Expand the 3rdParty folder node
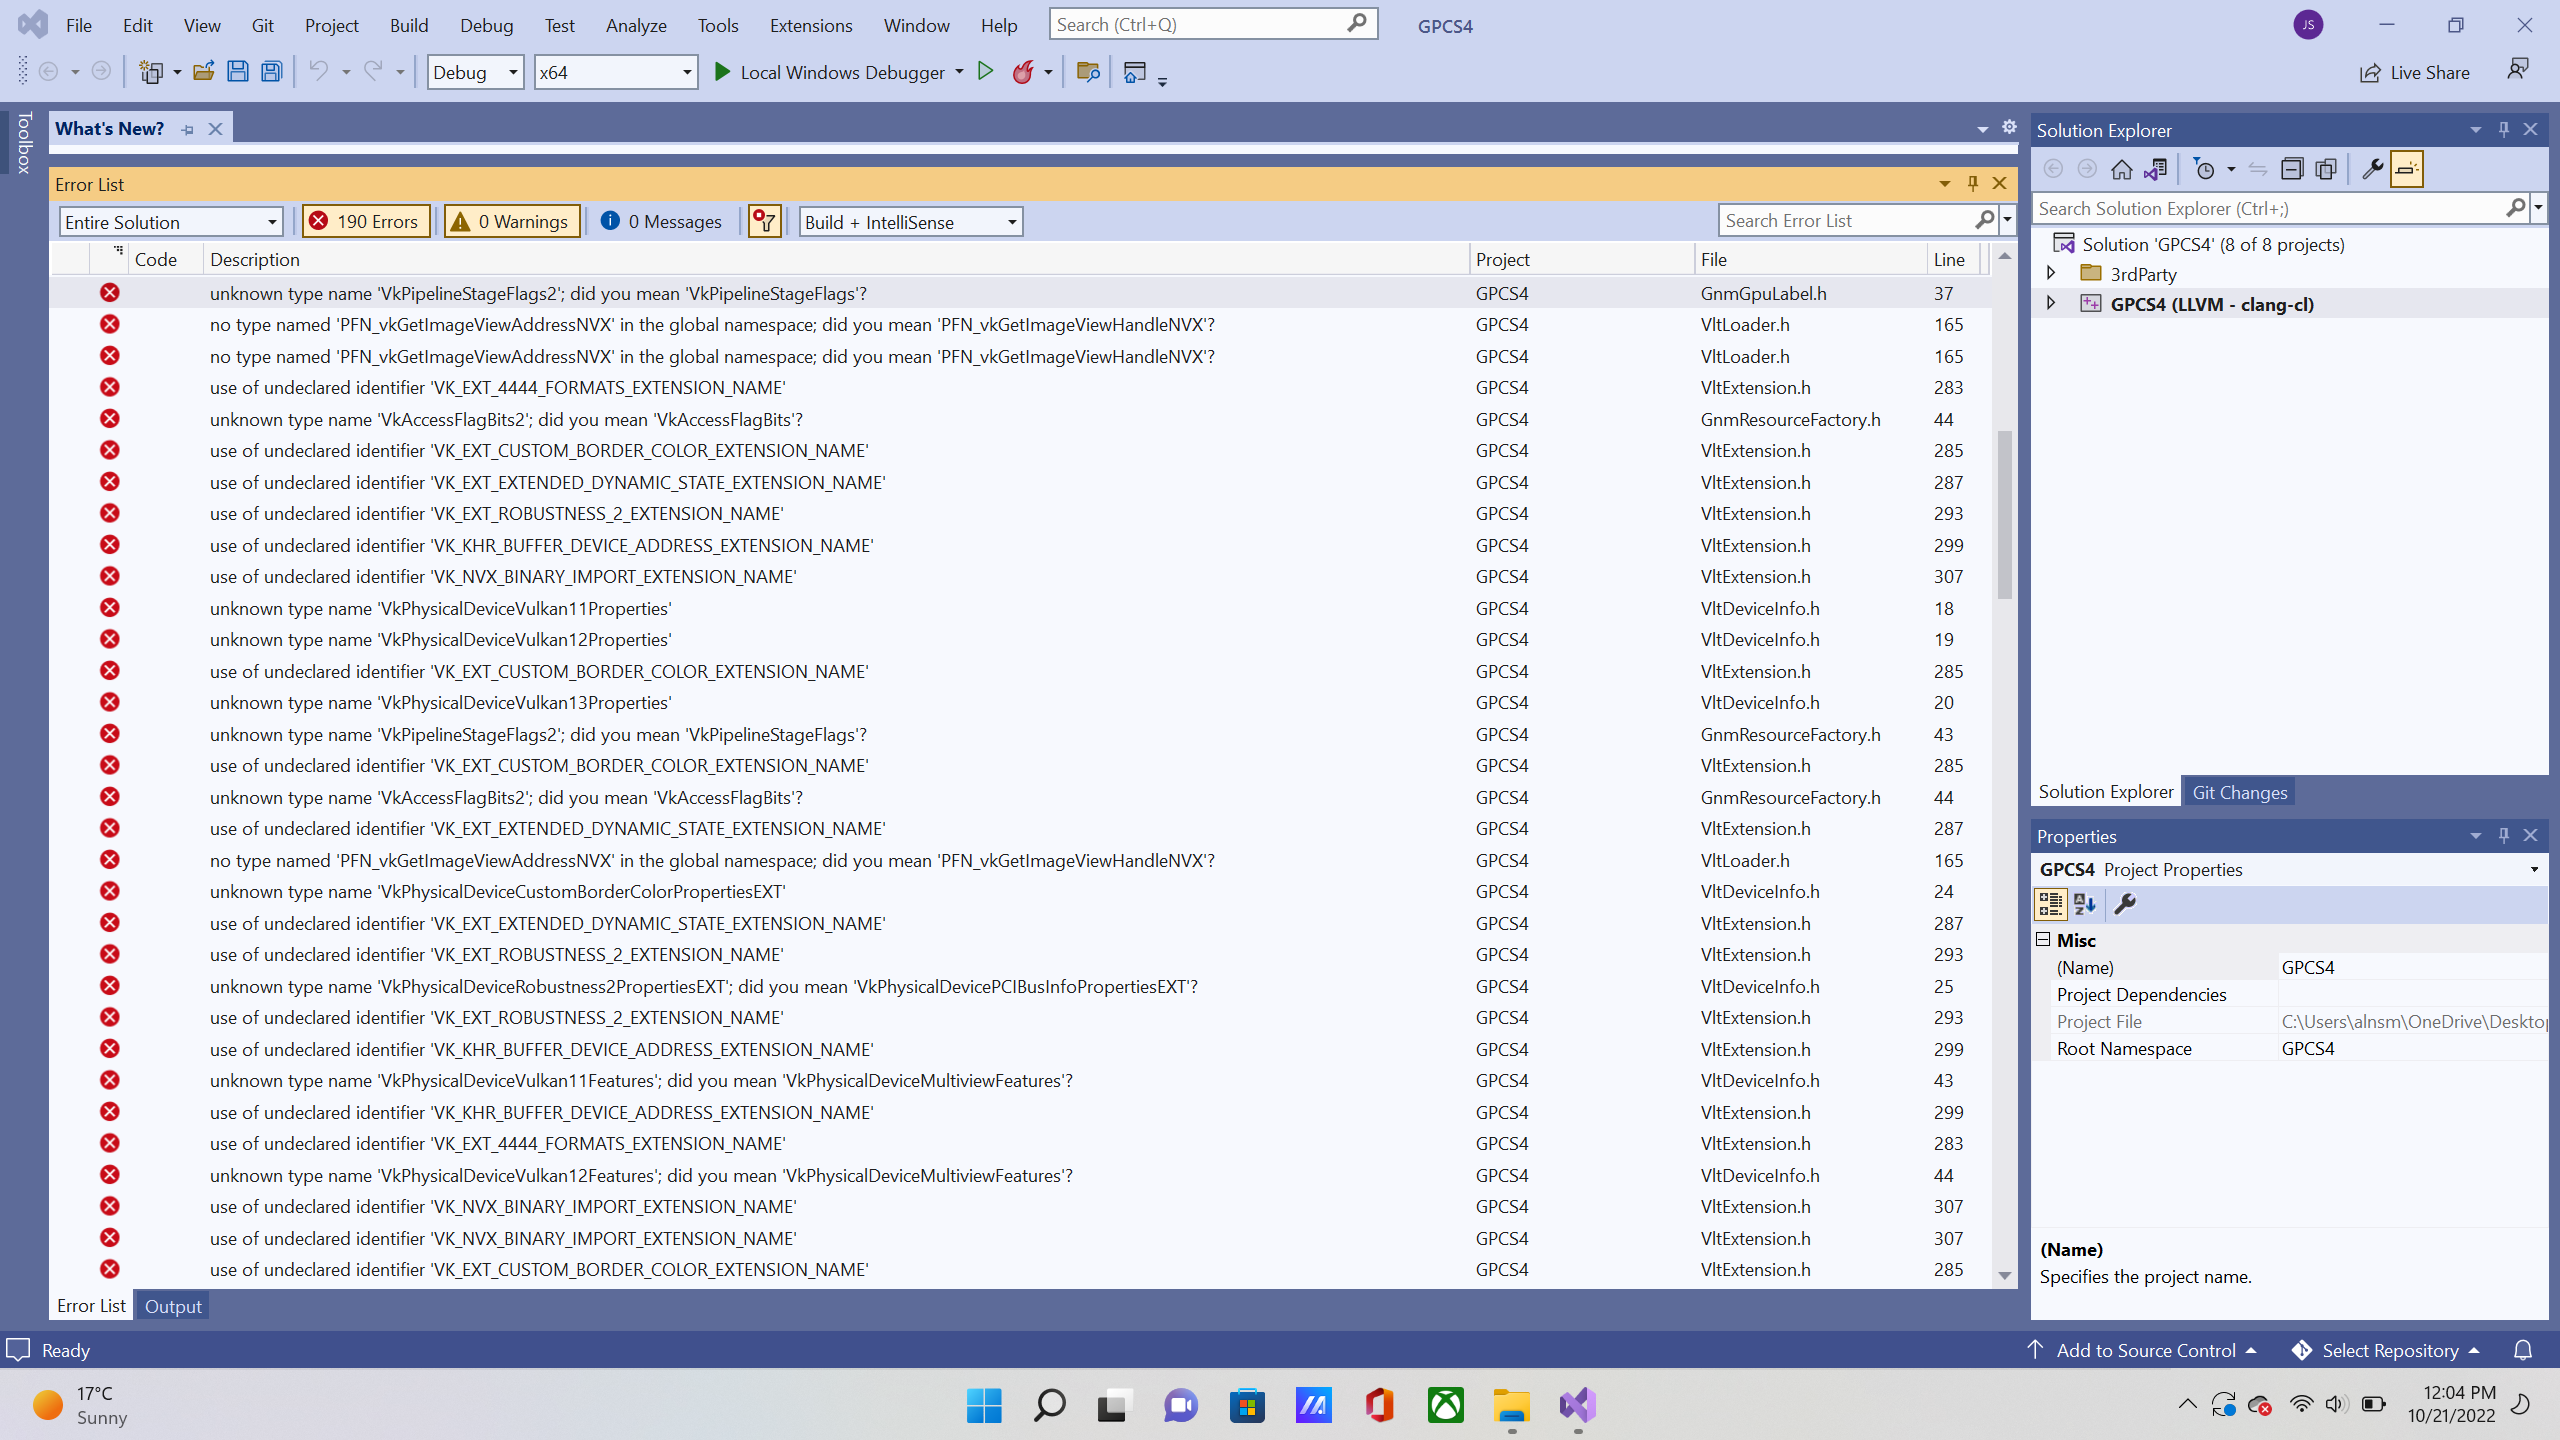This screenshot has height=1440, width=2560. point(2051,273)
